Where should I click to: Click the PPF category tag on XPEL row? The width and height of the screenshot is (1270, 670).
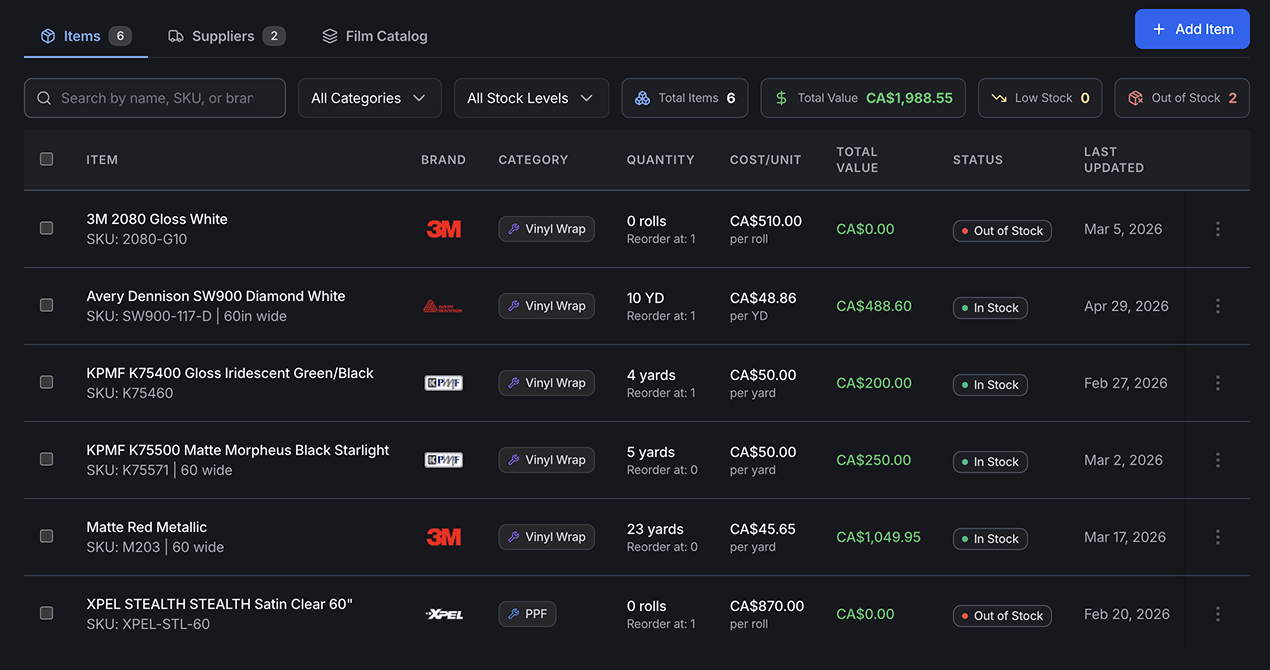click(x=527, y=614)
